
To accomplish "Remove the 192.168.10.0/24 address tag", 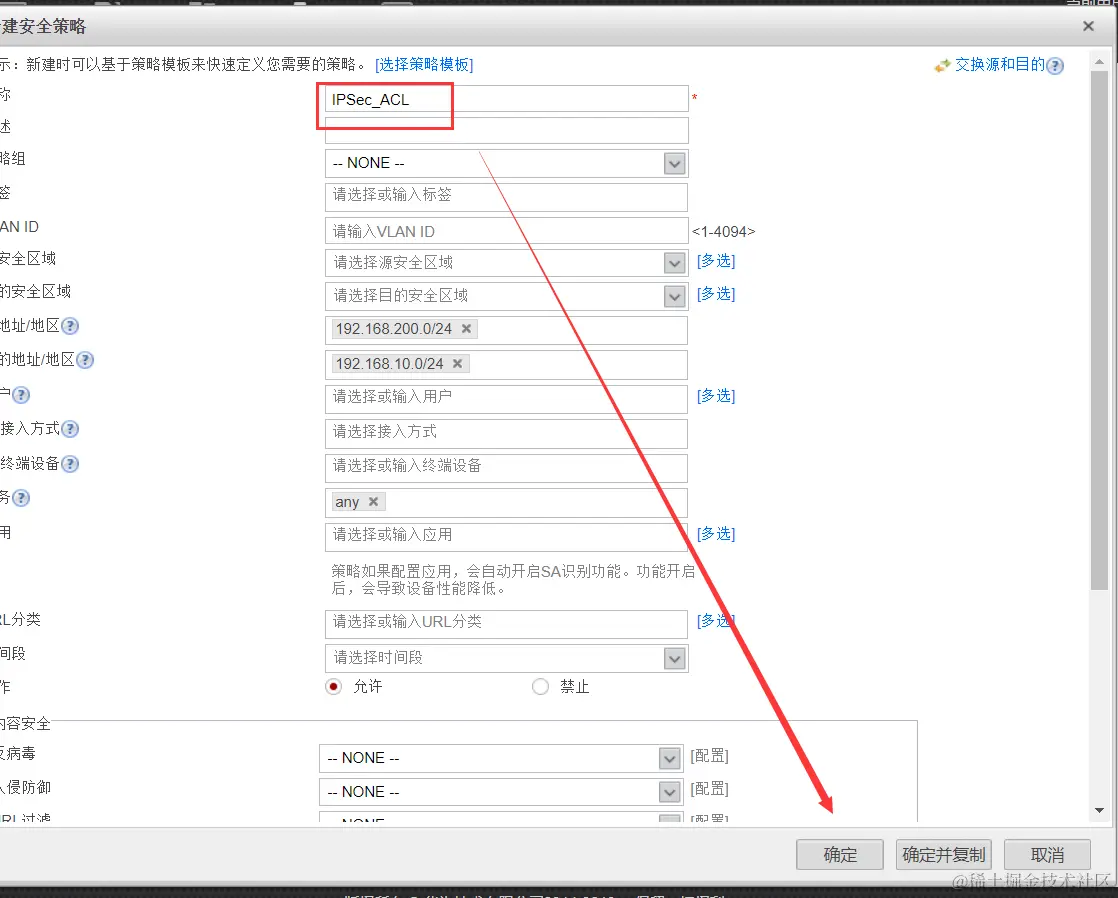I will pyautogui.click(x=458, y=364).
